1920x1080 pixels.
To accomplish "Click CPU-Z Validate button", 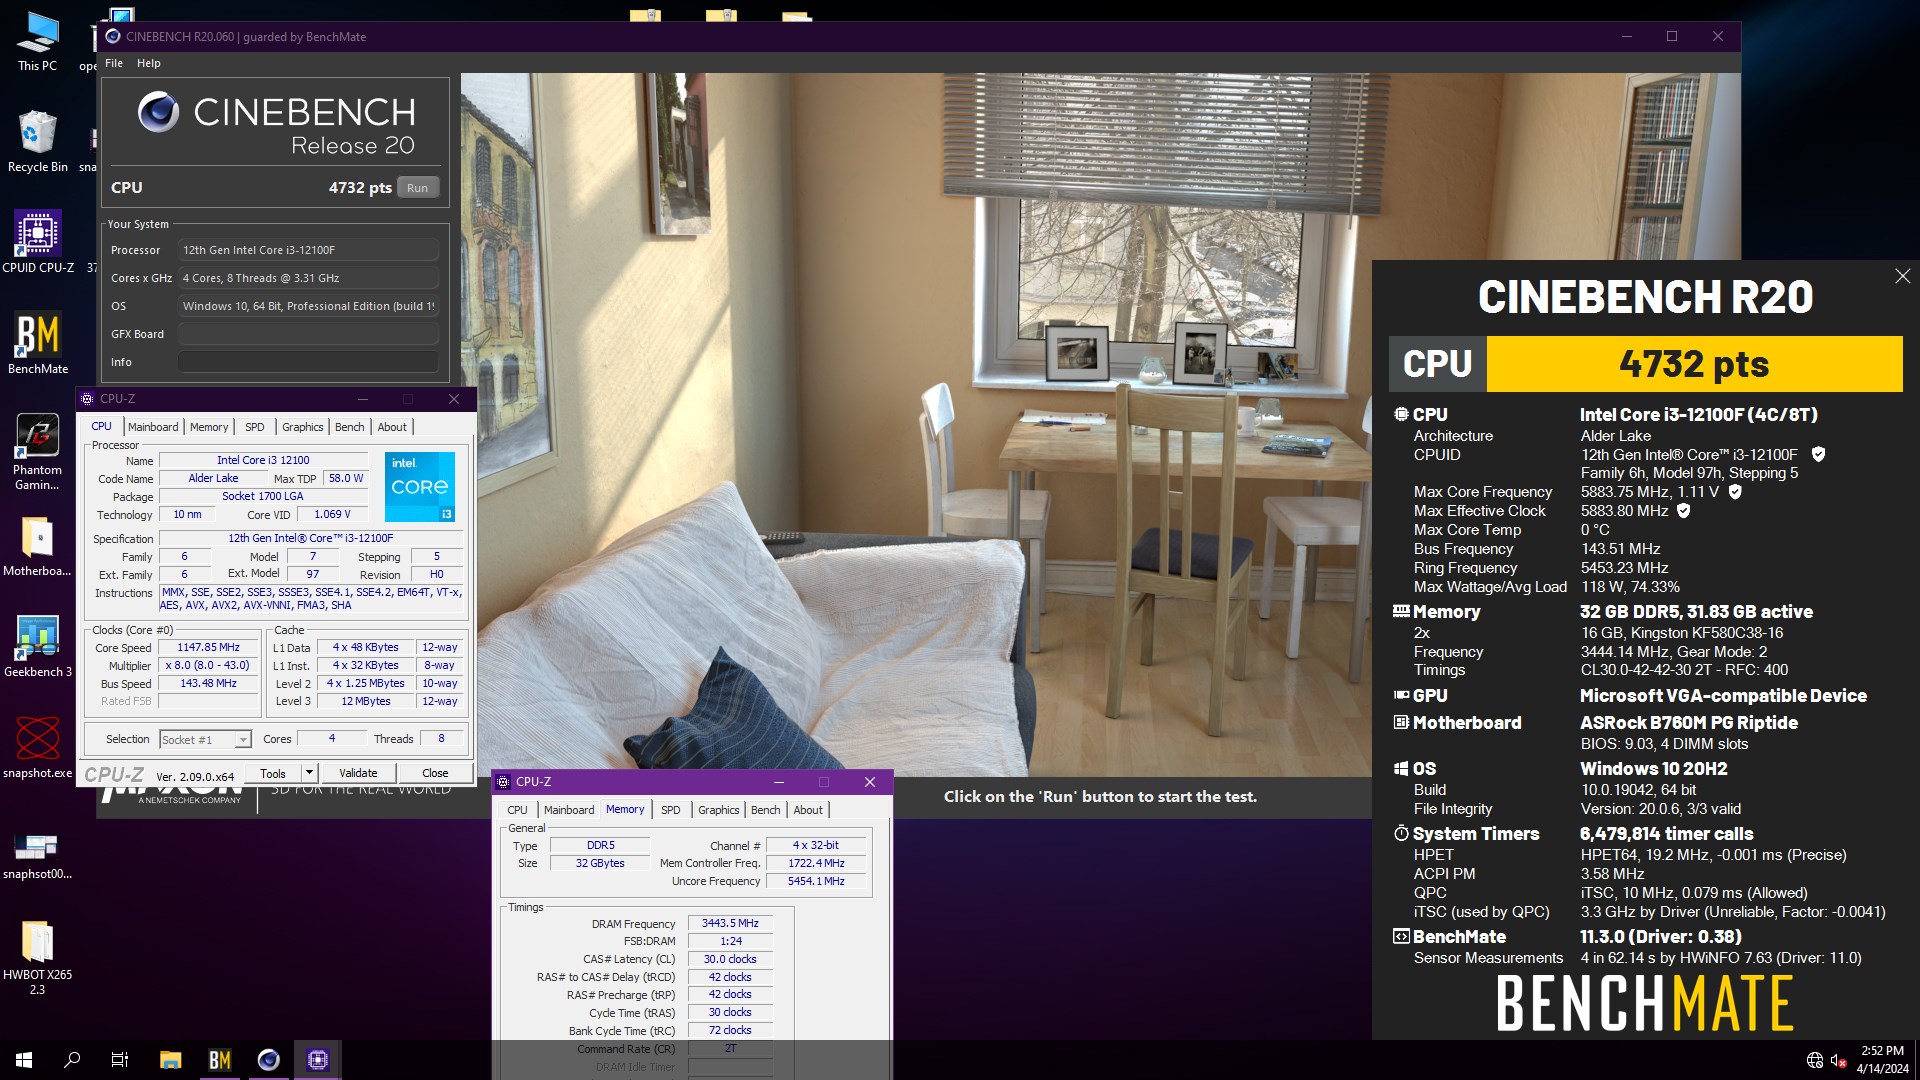I will click(x=358, y=773).
